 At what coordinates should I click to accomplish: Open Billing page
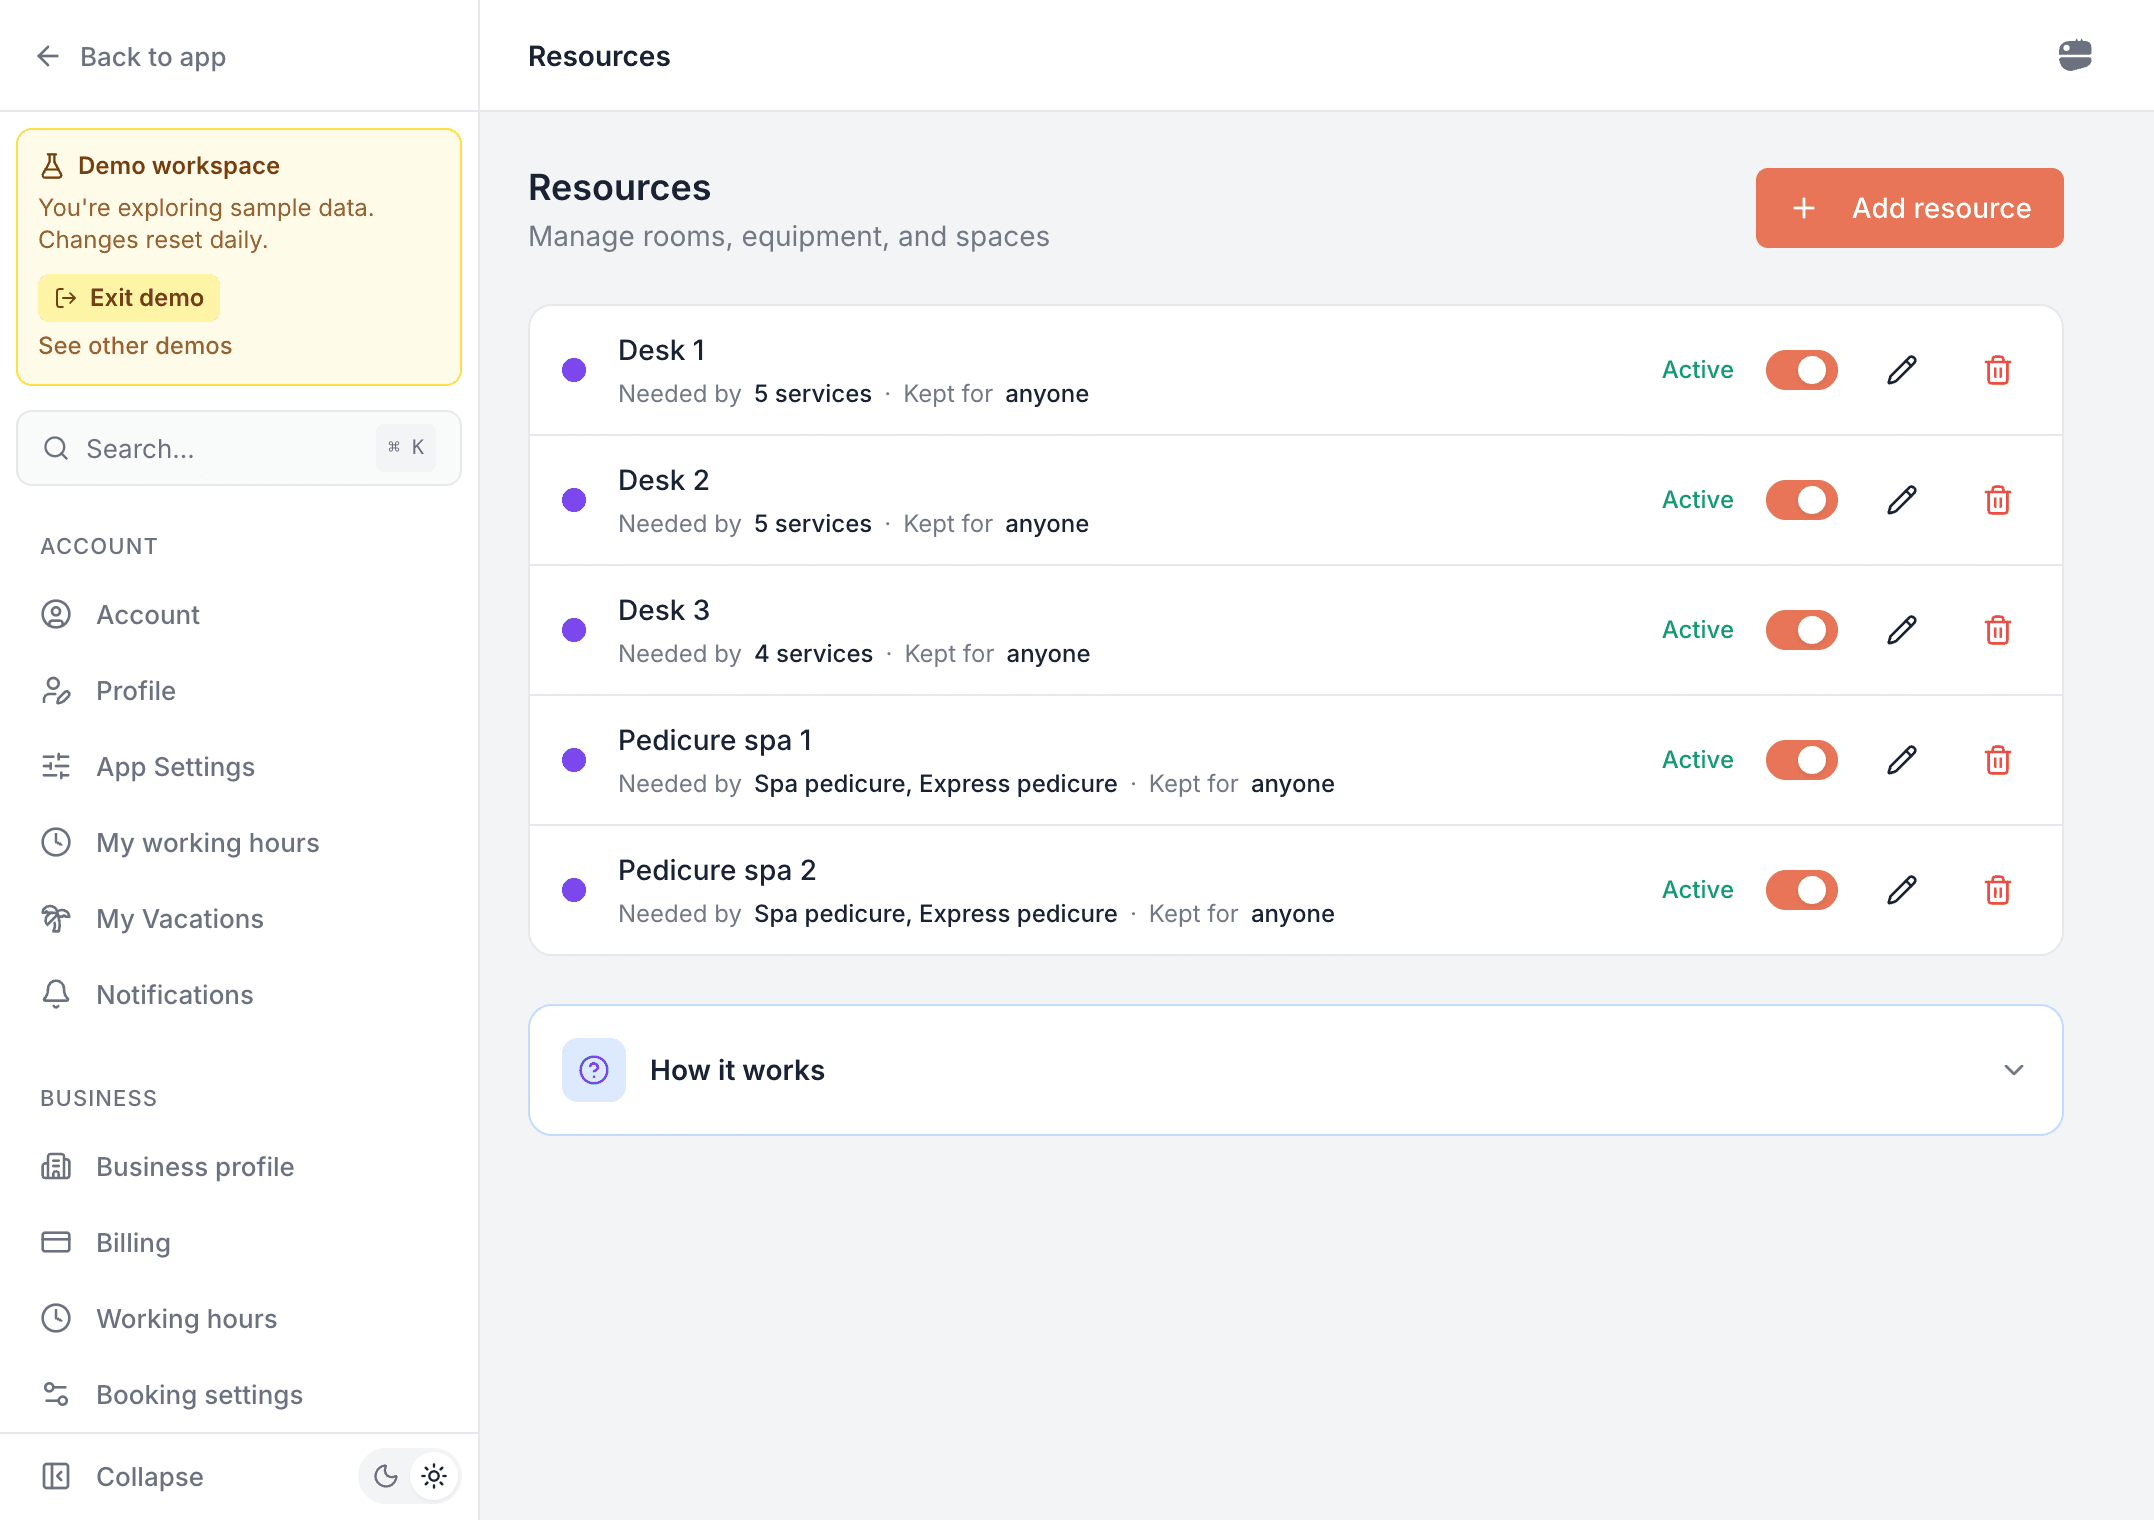click(239, 1242)
